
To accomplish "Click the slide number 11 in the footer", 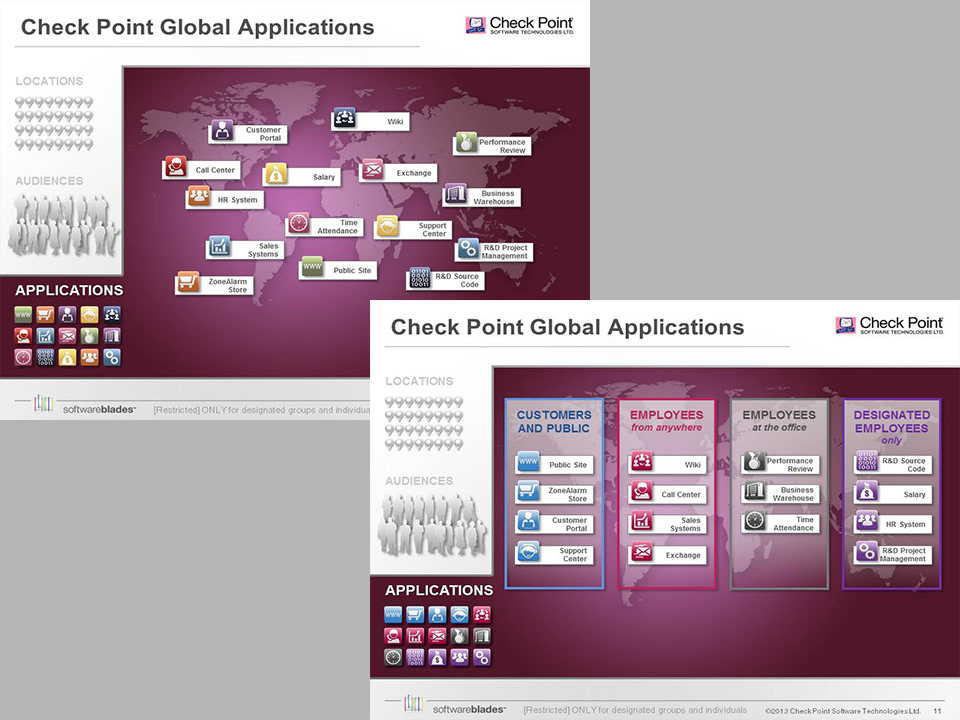I will pyautogui.click(x=937, y=711).
